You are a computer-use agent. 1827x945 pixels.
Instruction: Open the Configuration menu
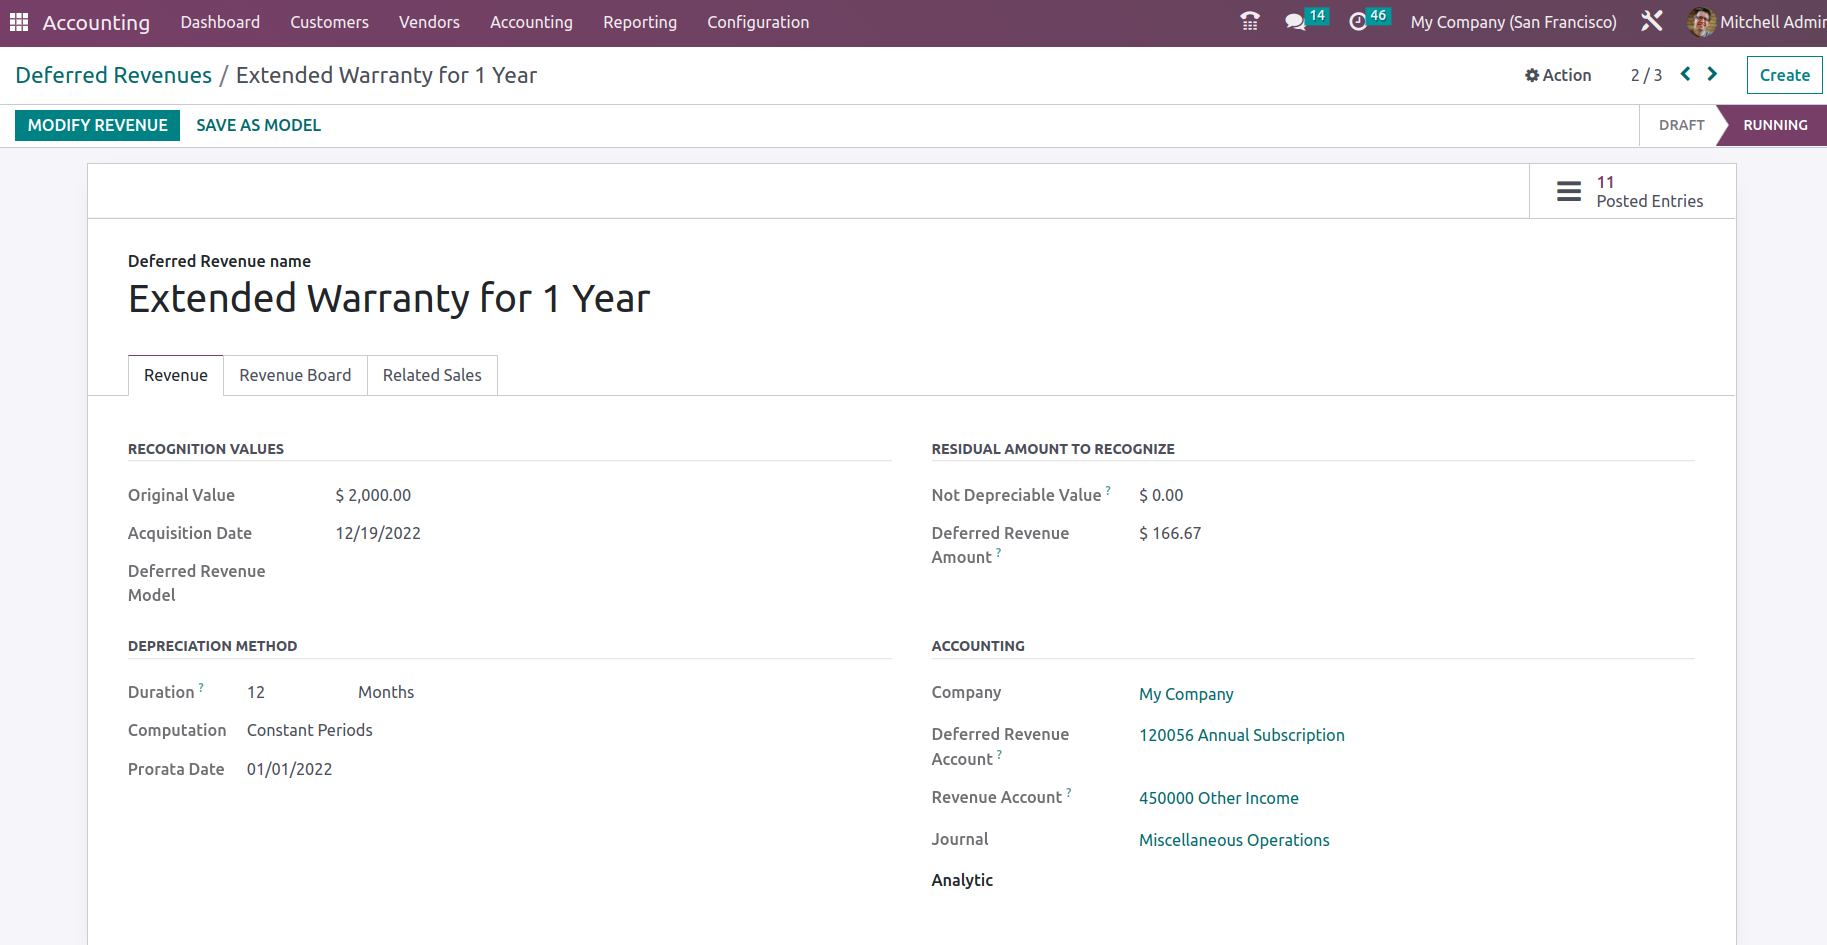coord(758,22)
